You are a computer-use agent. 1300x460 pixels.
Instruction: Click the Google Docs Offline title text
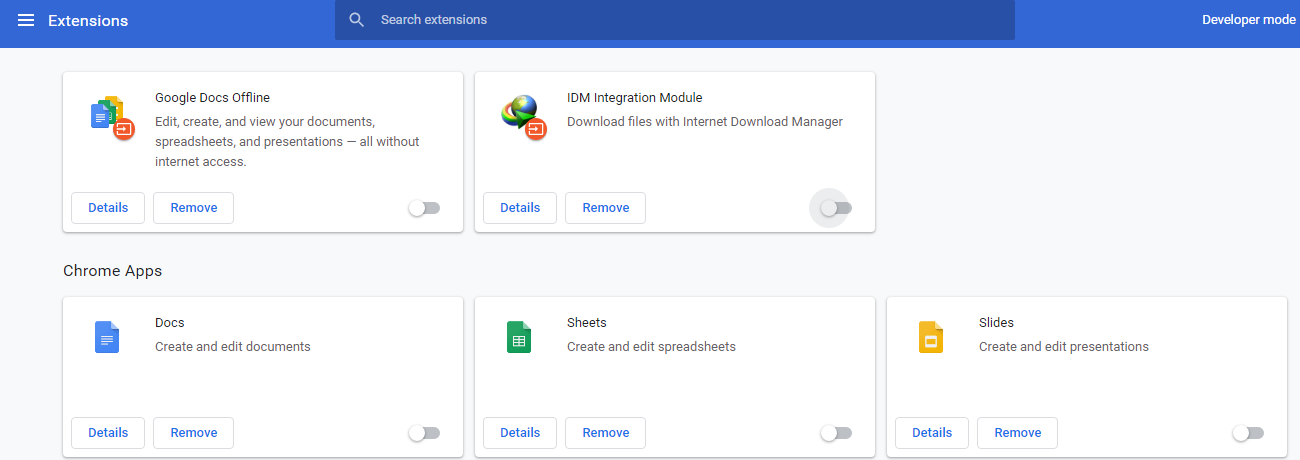click(212, 98)
